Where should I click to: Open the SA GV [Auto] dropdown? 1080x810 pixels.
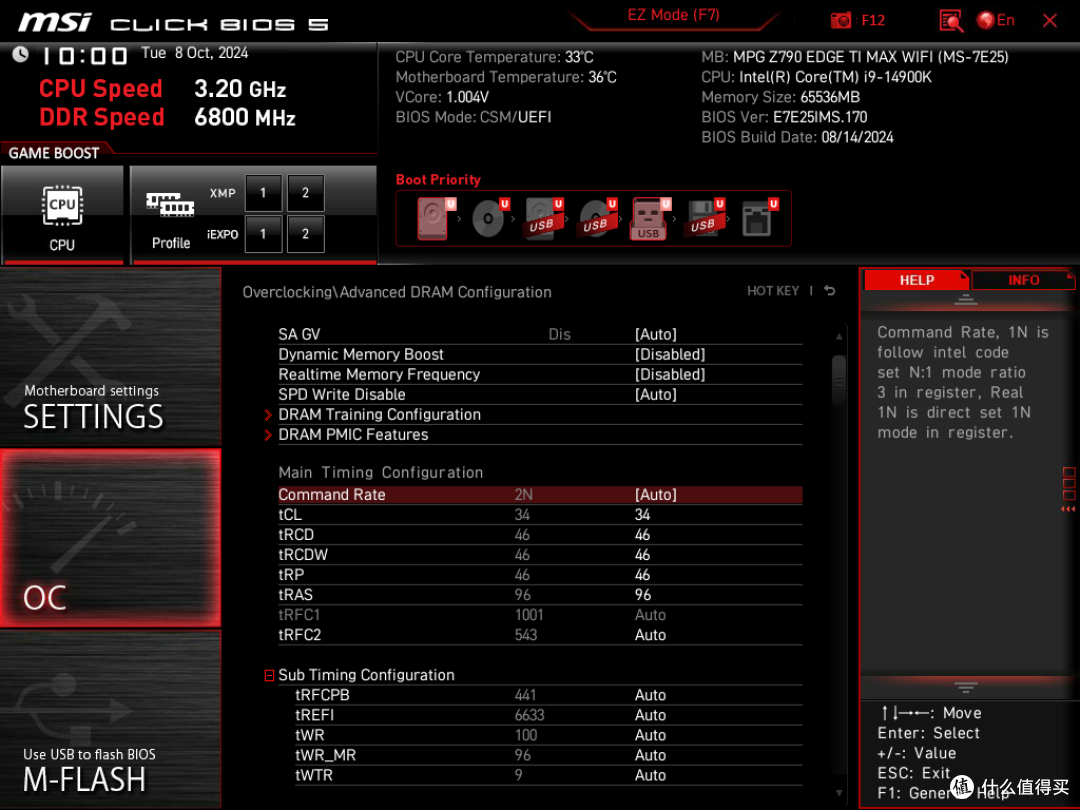(655, 335)
